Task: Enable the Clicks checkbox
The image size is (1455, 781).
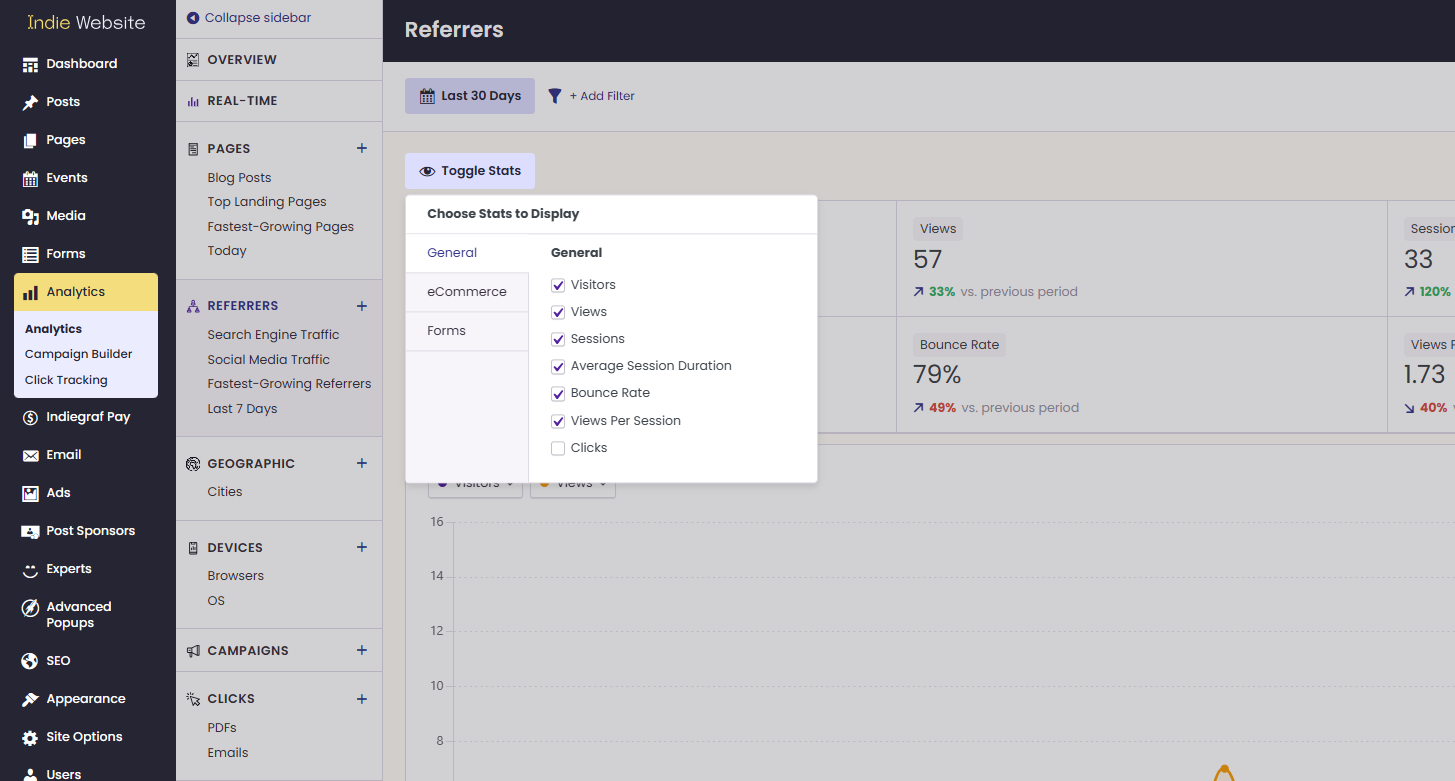Action: point(558,448)
